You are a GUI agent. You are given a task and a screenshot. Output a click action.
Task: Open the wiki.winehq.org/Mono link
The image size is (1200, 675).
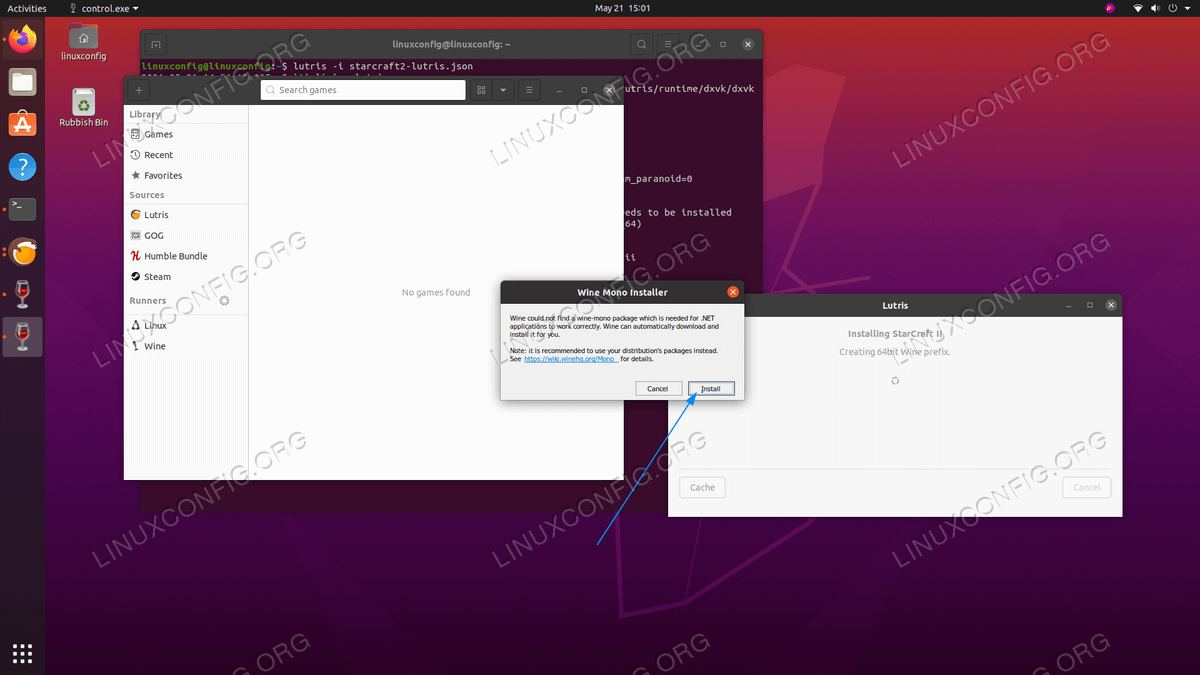click(571, 359)
